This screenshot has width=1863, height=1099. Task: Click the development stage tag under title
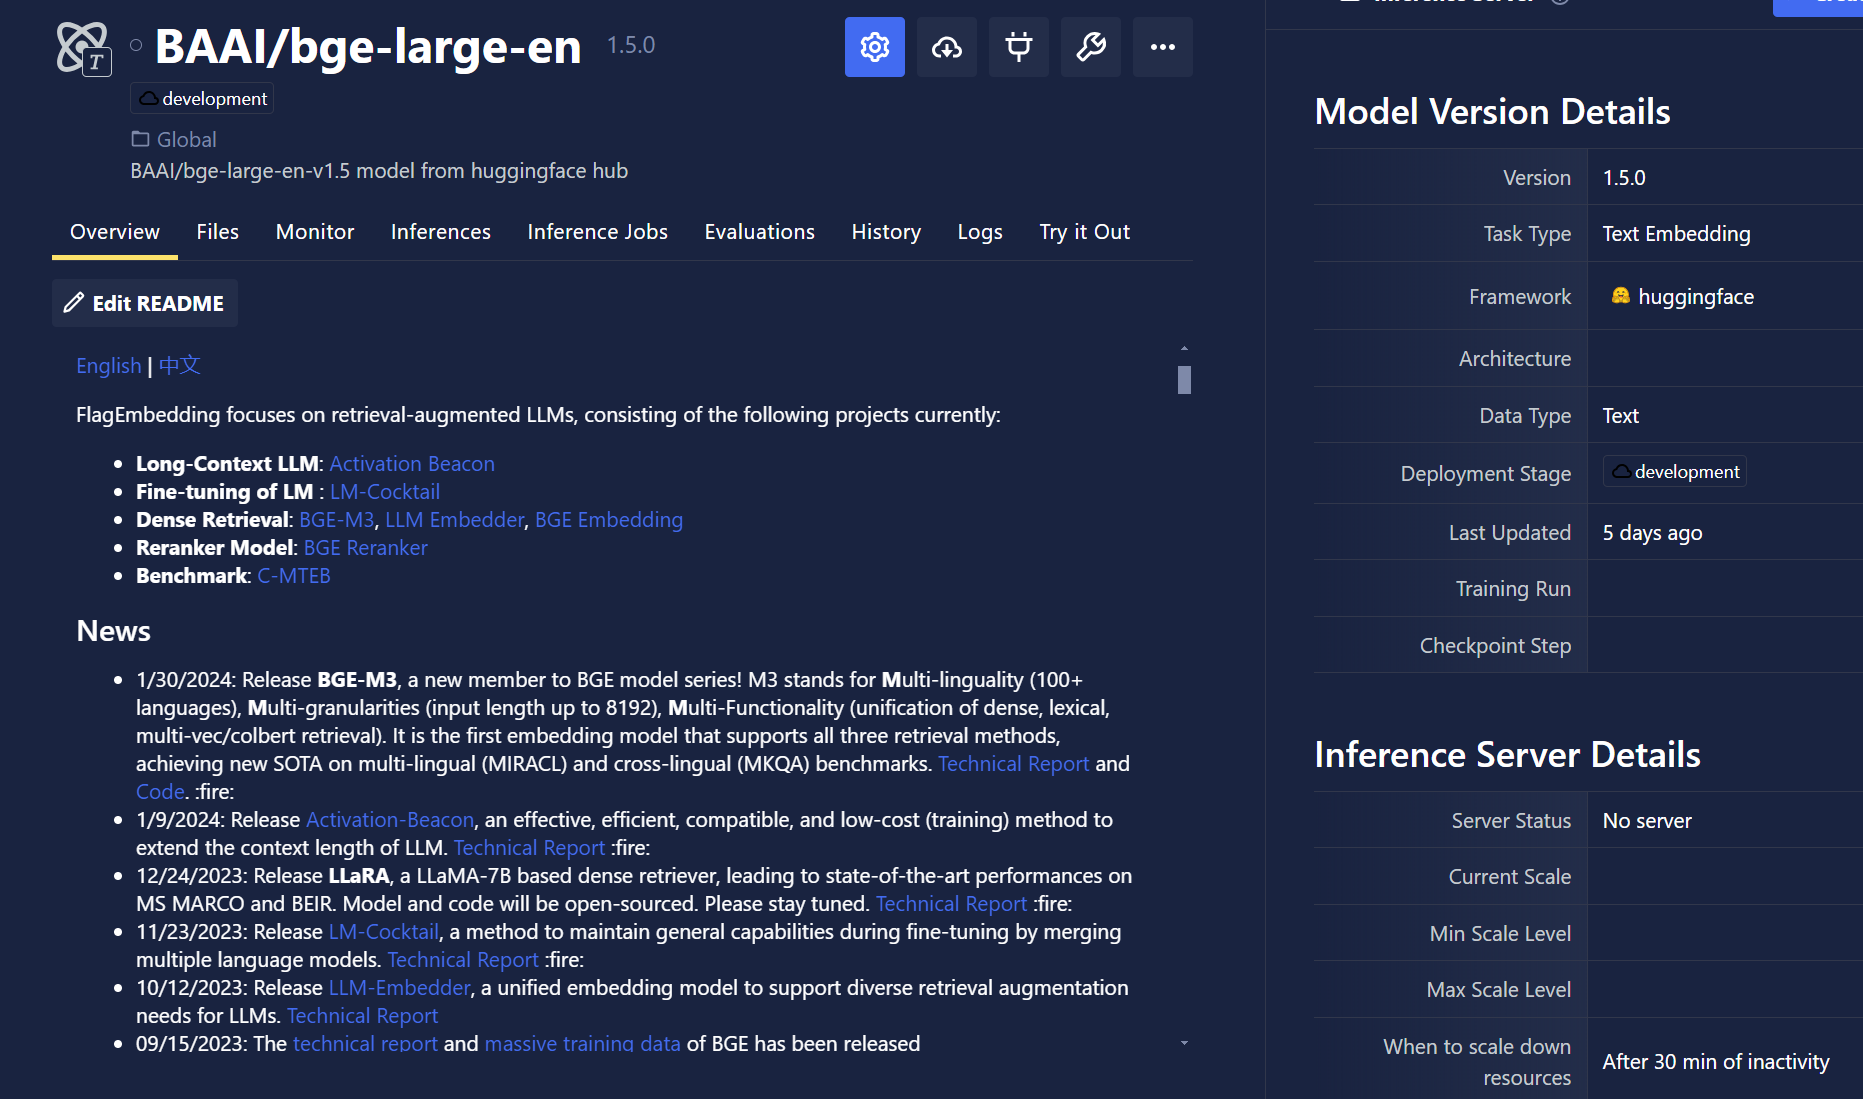pos(202,99)
